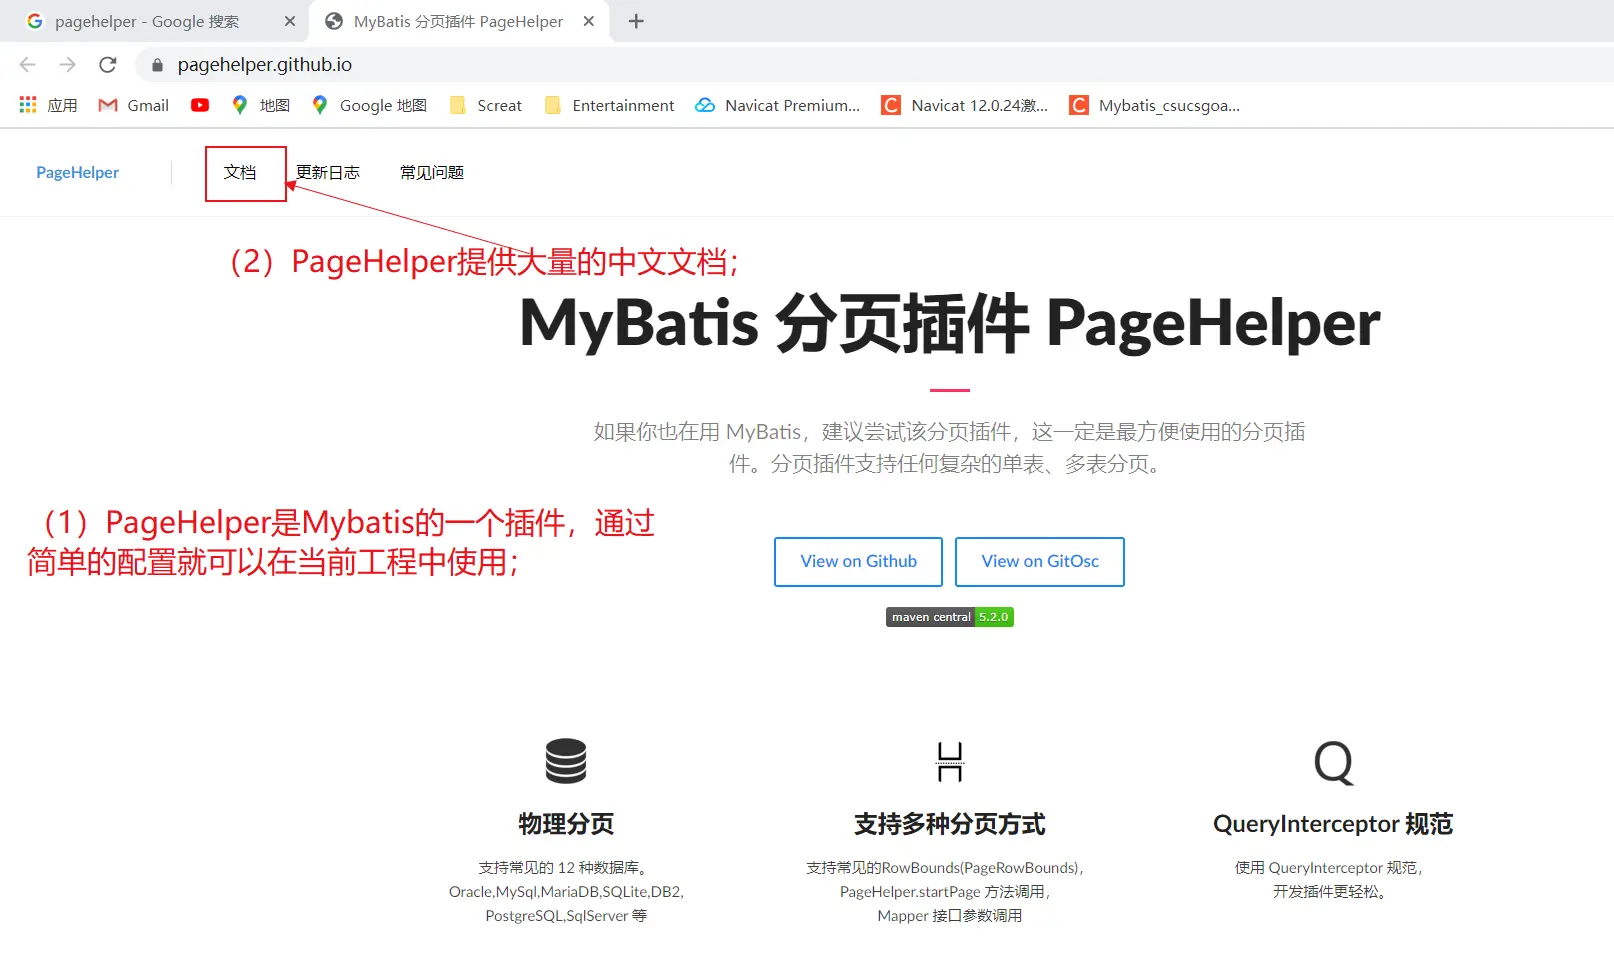Click the database icon above 物理分页
This screenshot has width=1614, height=975.
click(x=566, y=761)
